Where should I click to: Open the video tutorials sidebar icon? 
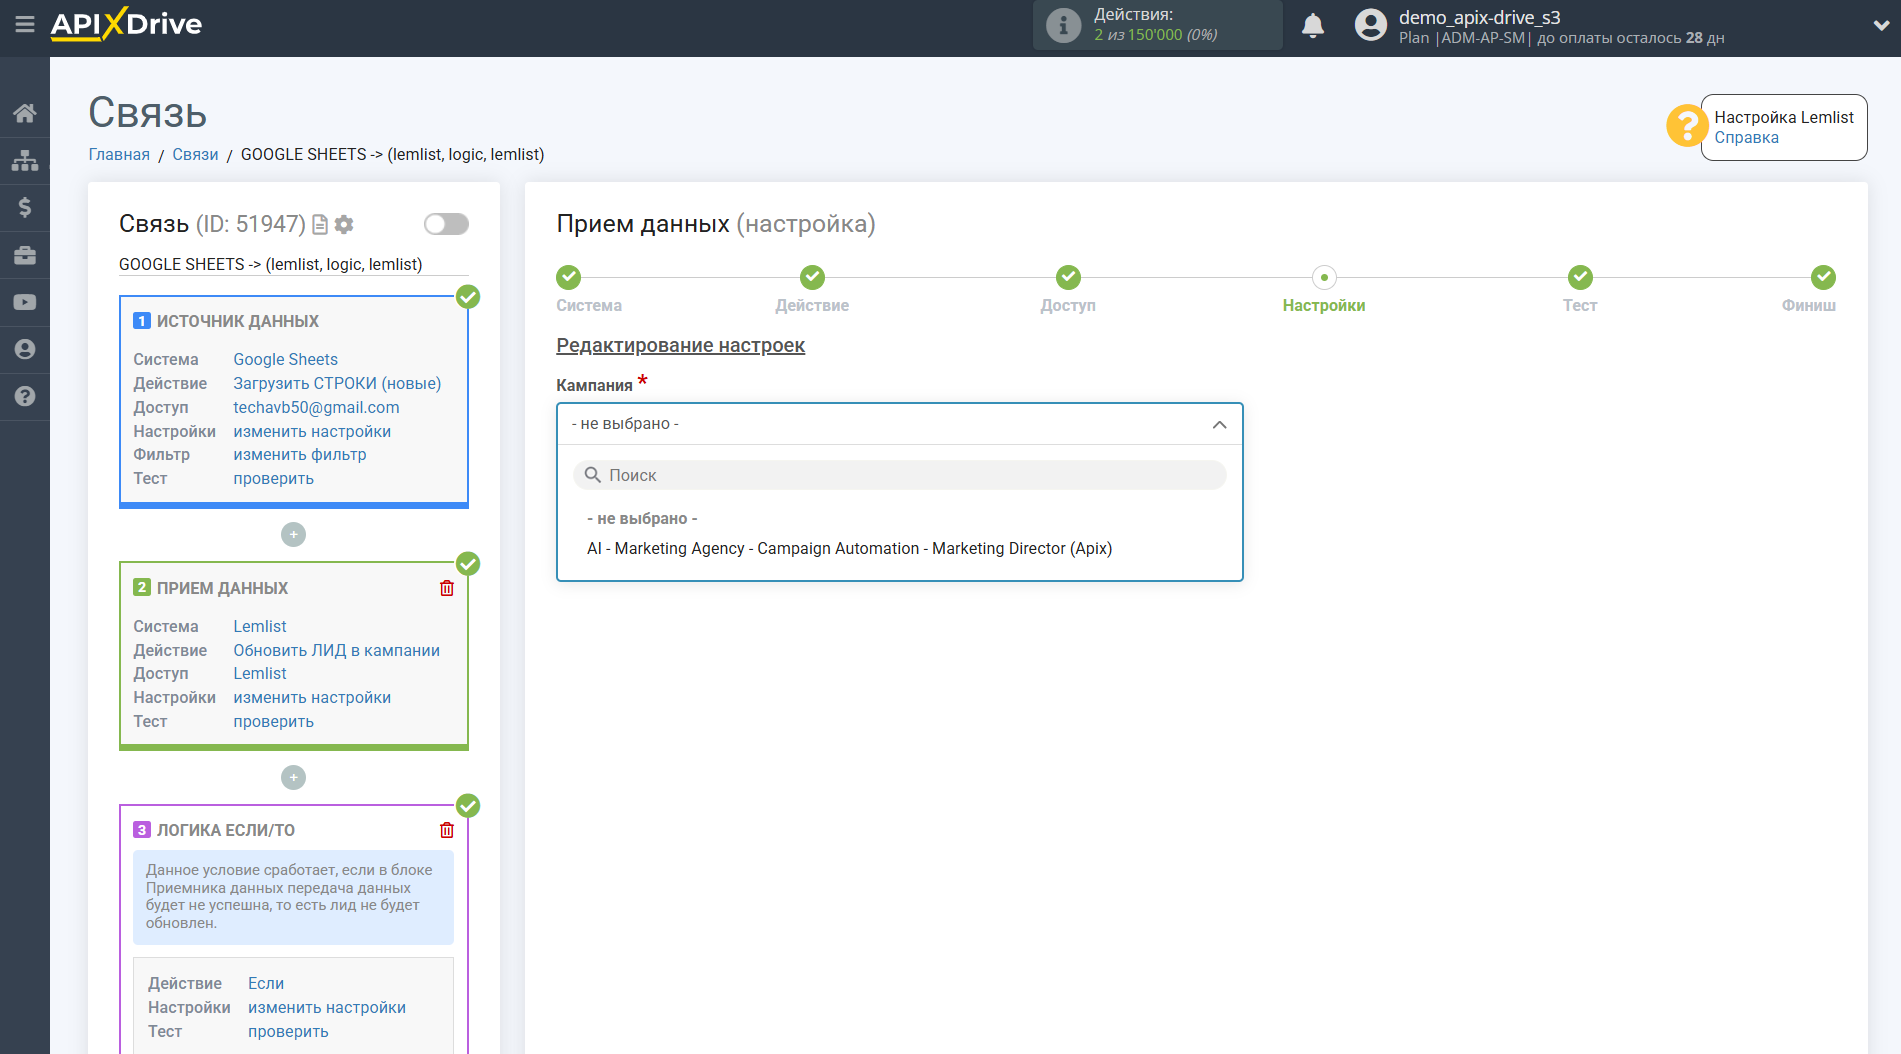point(25,302)
